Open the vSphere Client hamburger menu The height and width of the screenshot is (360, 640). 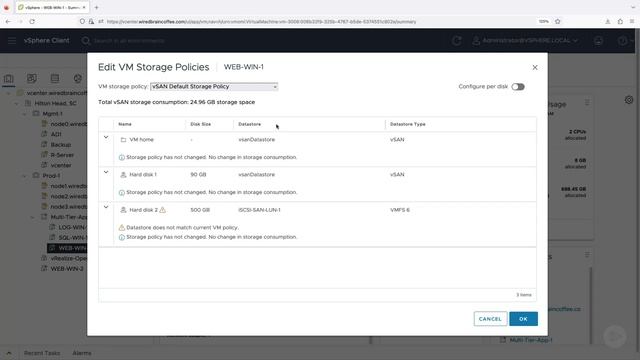click(12, 40)
